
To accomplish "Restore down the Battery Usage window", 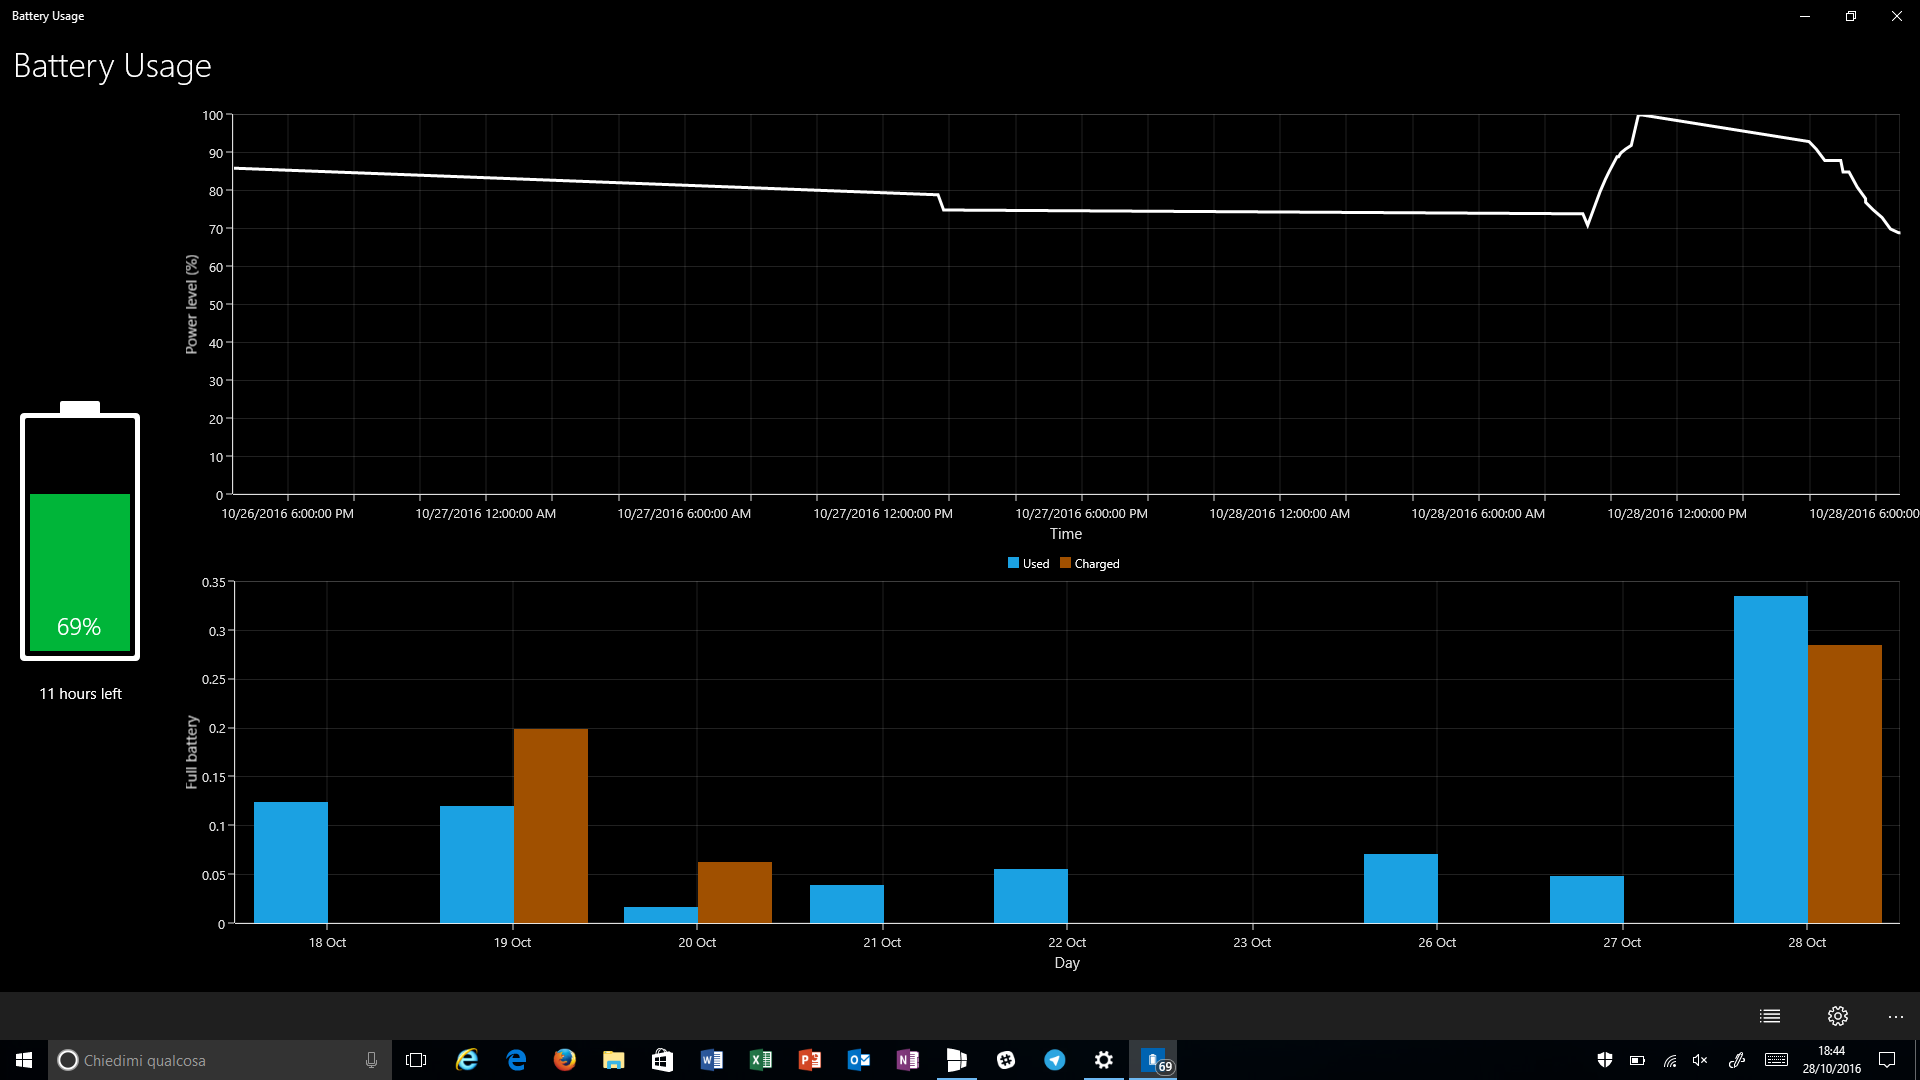I will 1851,16.
